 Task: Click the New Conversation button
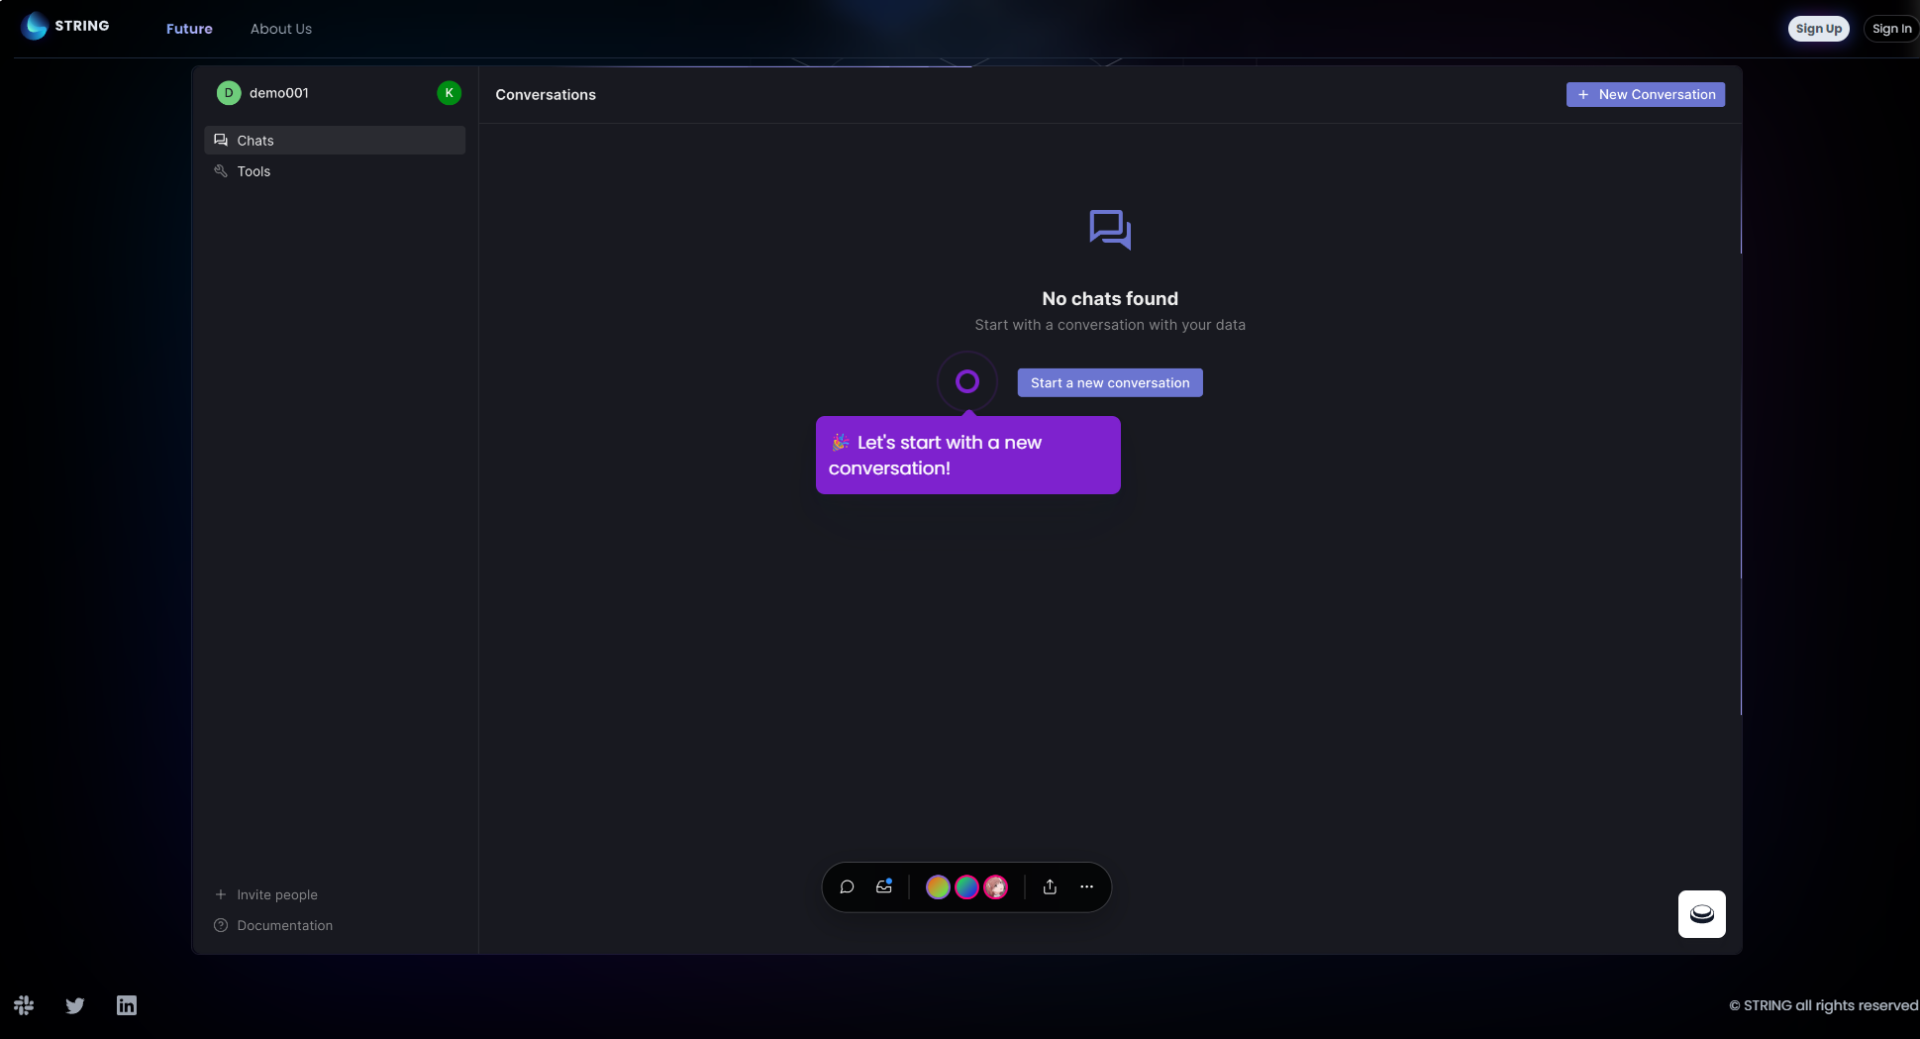point(1645,94)
